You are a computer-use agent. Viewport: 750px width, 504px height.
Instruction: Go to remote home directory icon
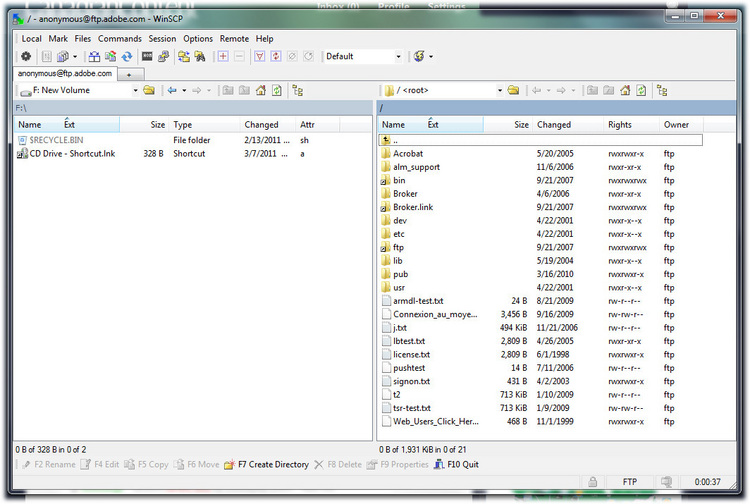(625, 90)
